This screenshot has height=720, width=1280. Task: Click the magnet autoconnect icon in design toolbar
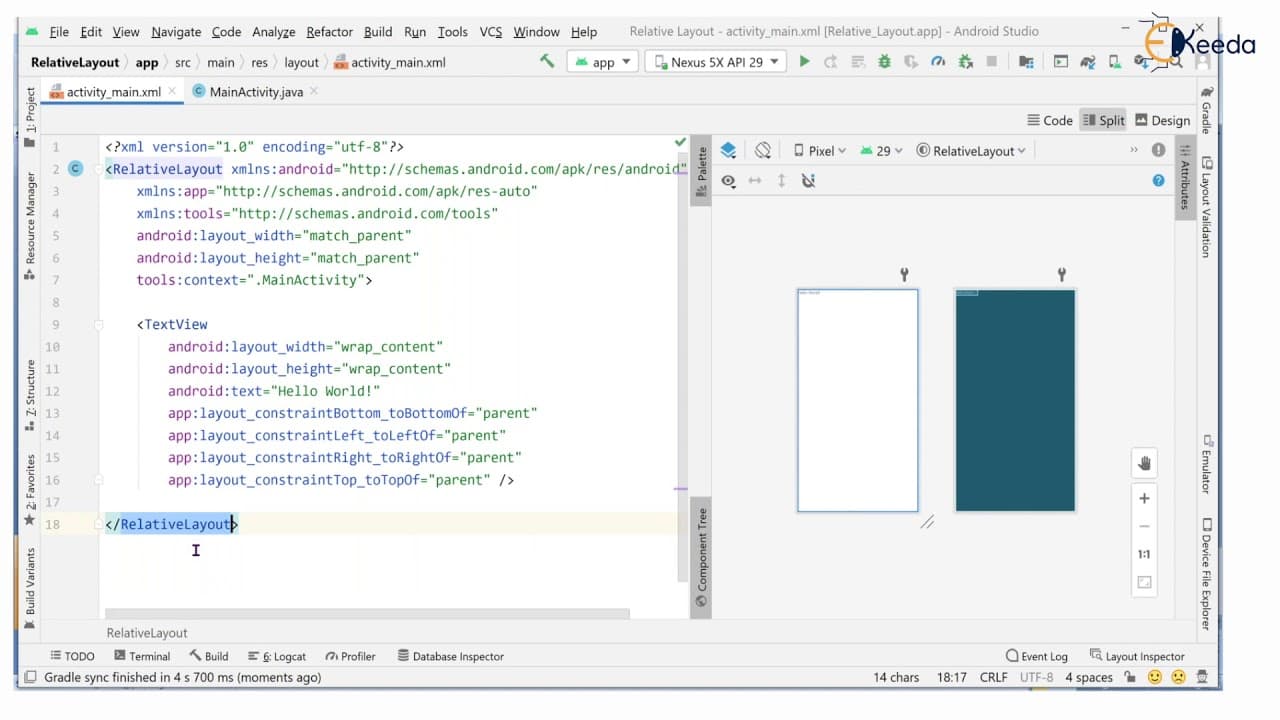pos(808,181)
